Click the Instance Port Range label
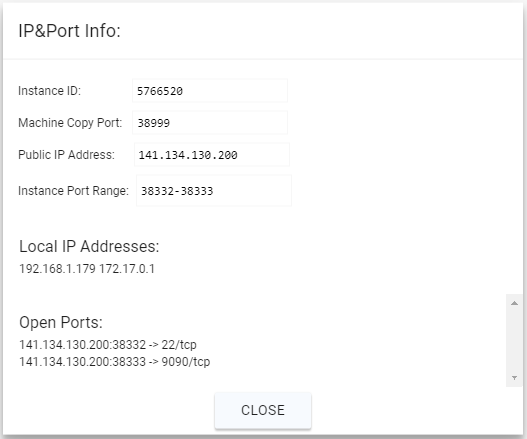This screenshot has width=527, height=439. [73, 191]
